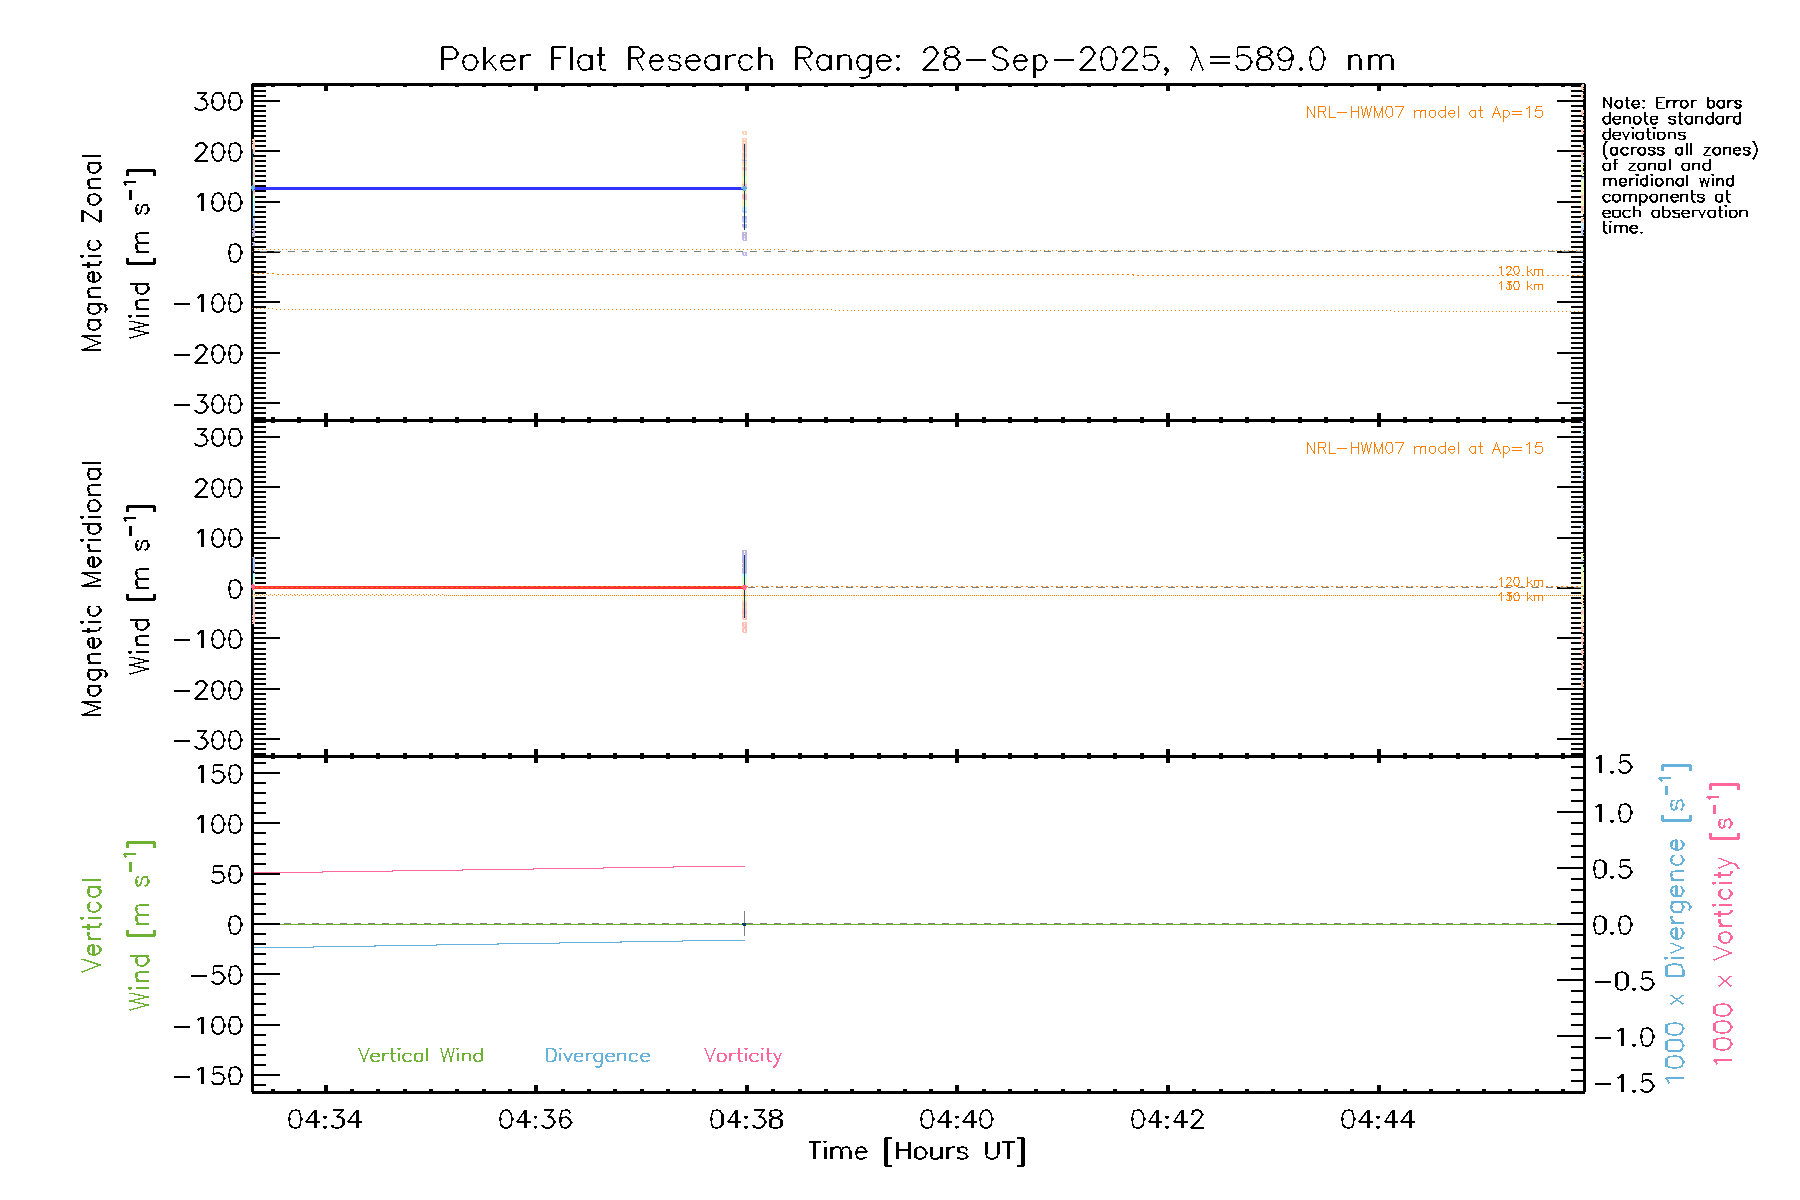Click the error bars note text

coord(1678,165)
